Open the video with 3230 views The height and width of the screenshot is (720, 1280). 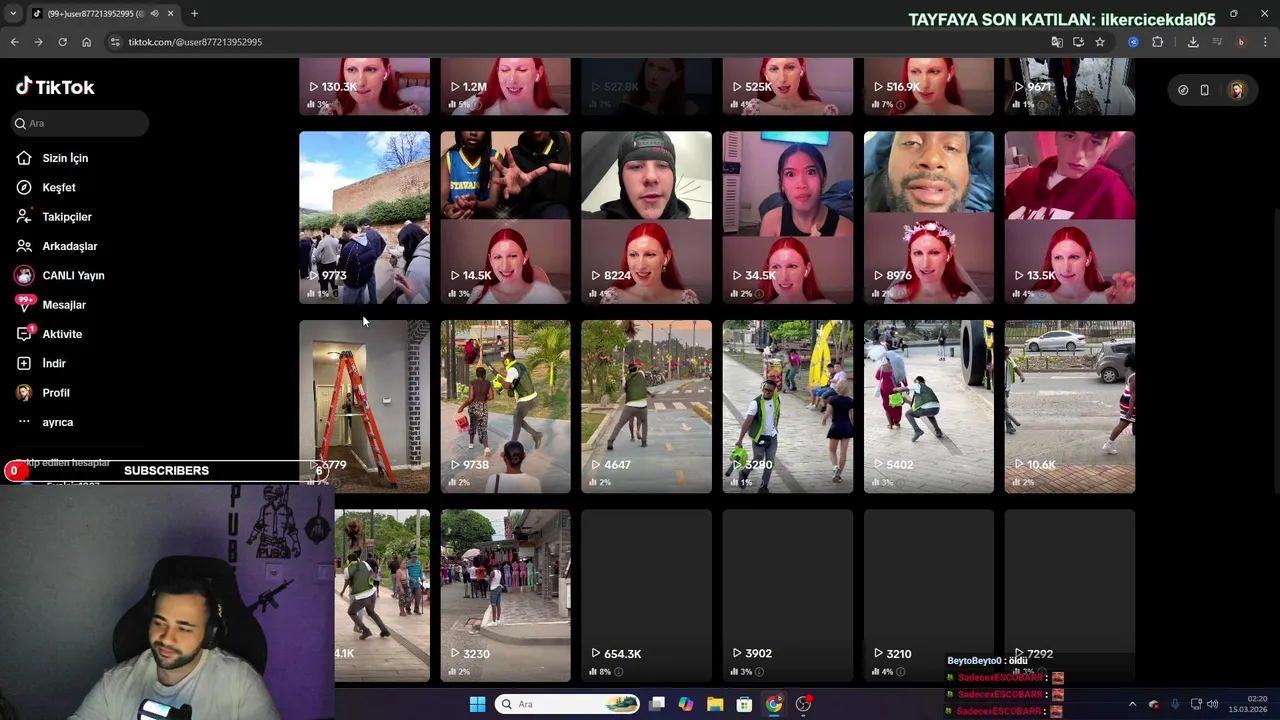point(505,595)
